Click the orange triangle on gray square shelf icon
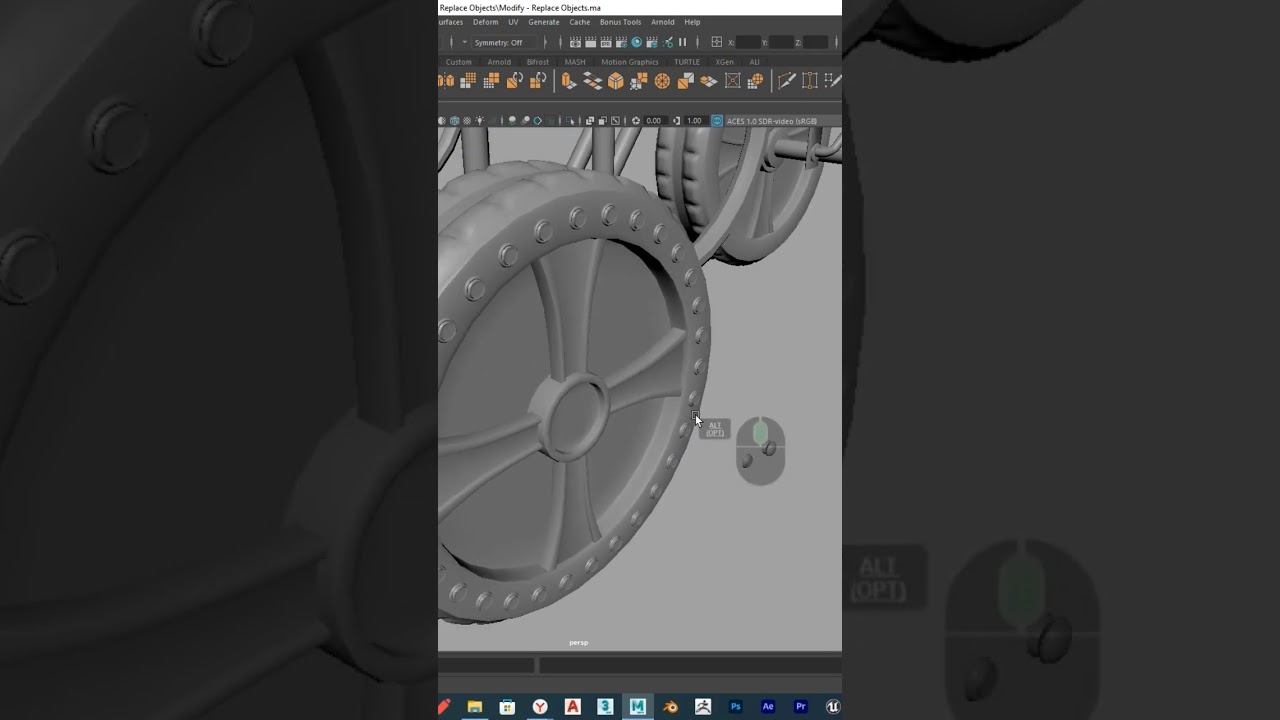 coord(685,80)
